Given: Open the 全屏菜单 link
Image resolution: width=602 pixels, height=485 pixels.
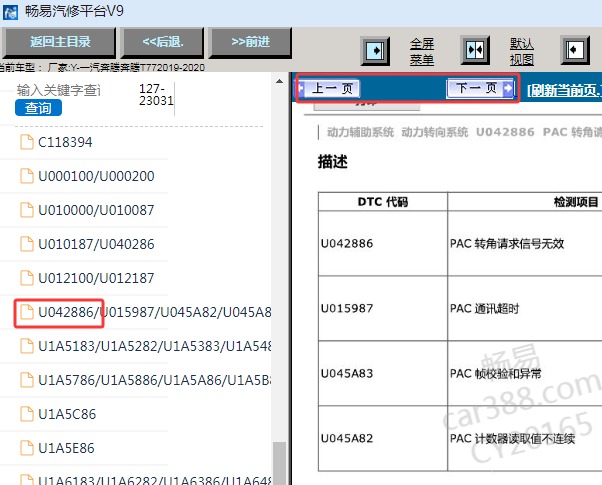Looking at the screenshot, I should (422, 51).
